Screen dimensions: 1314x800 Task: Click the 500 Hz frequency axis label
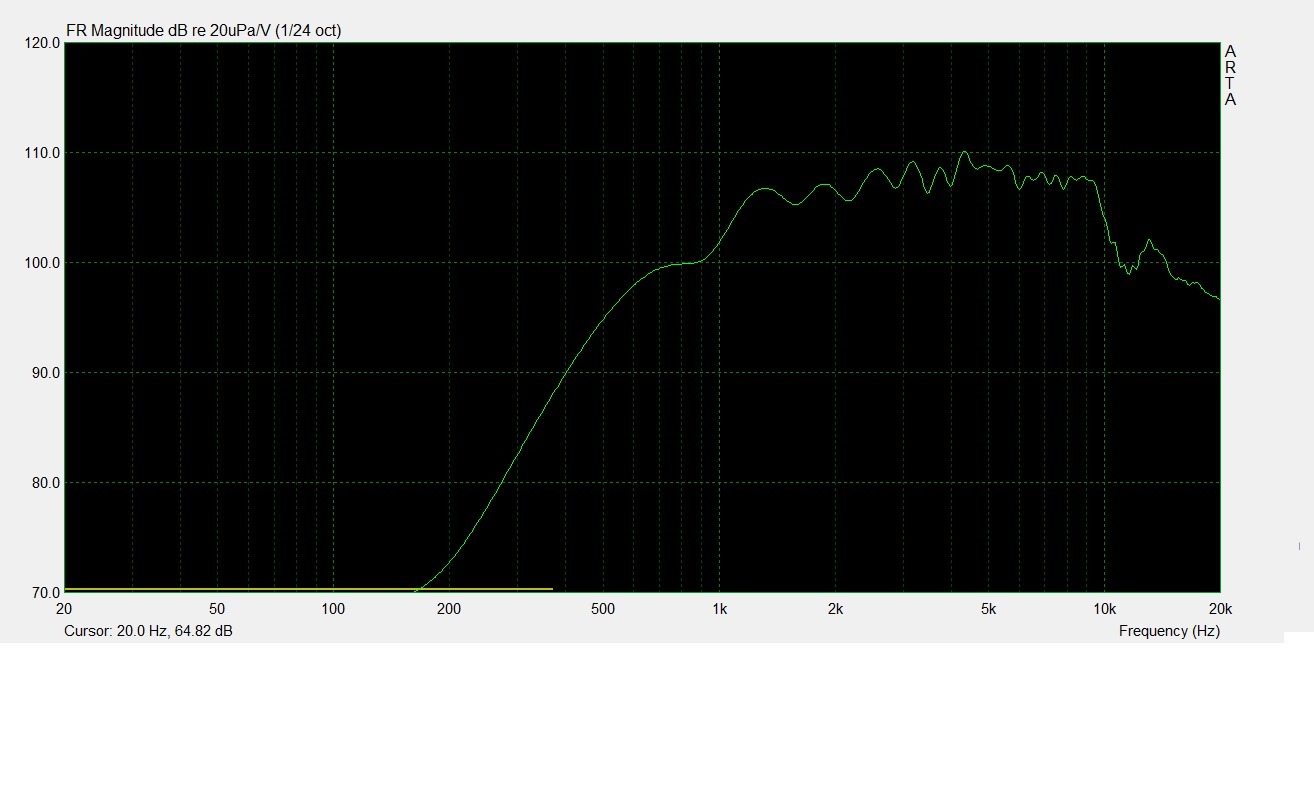coord(602,609)
